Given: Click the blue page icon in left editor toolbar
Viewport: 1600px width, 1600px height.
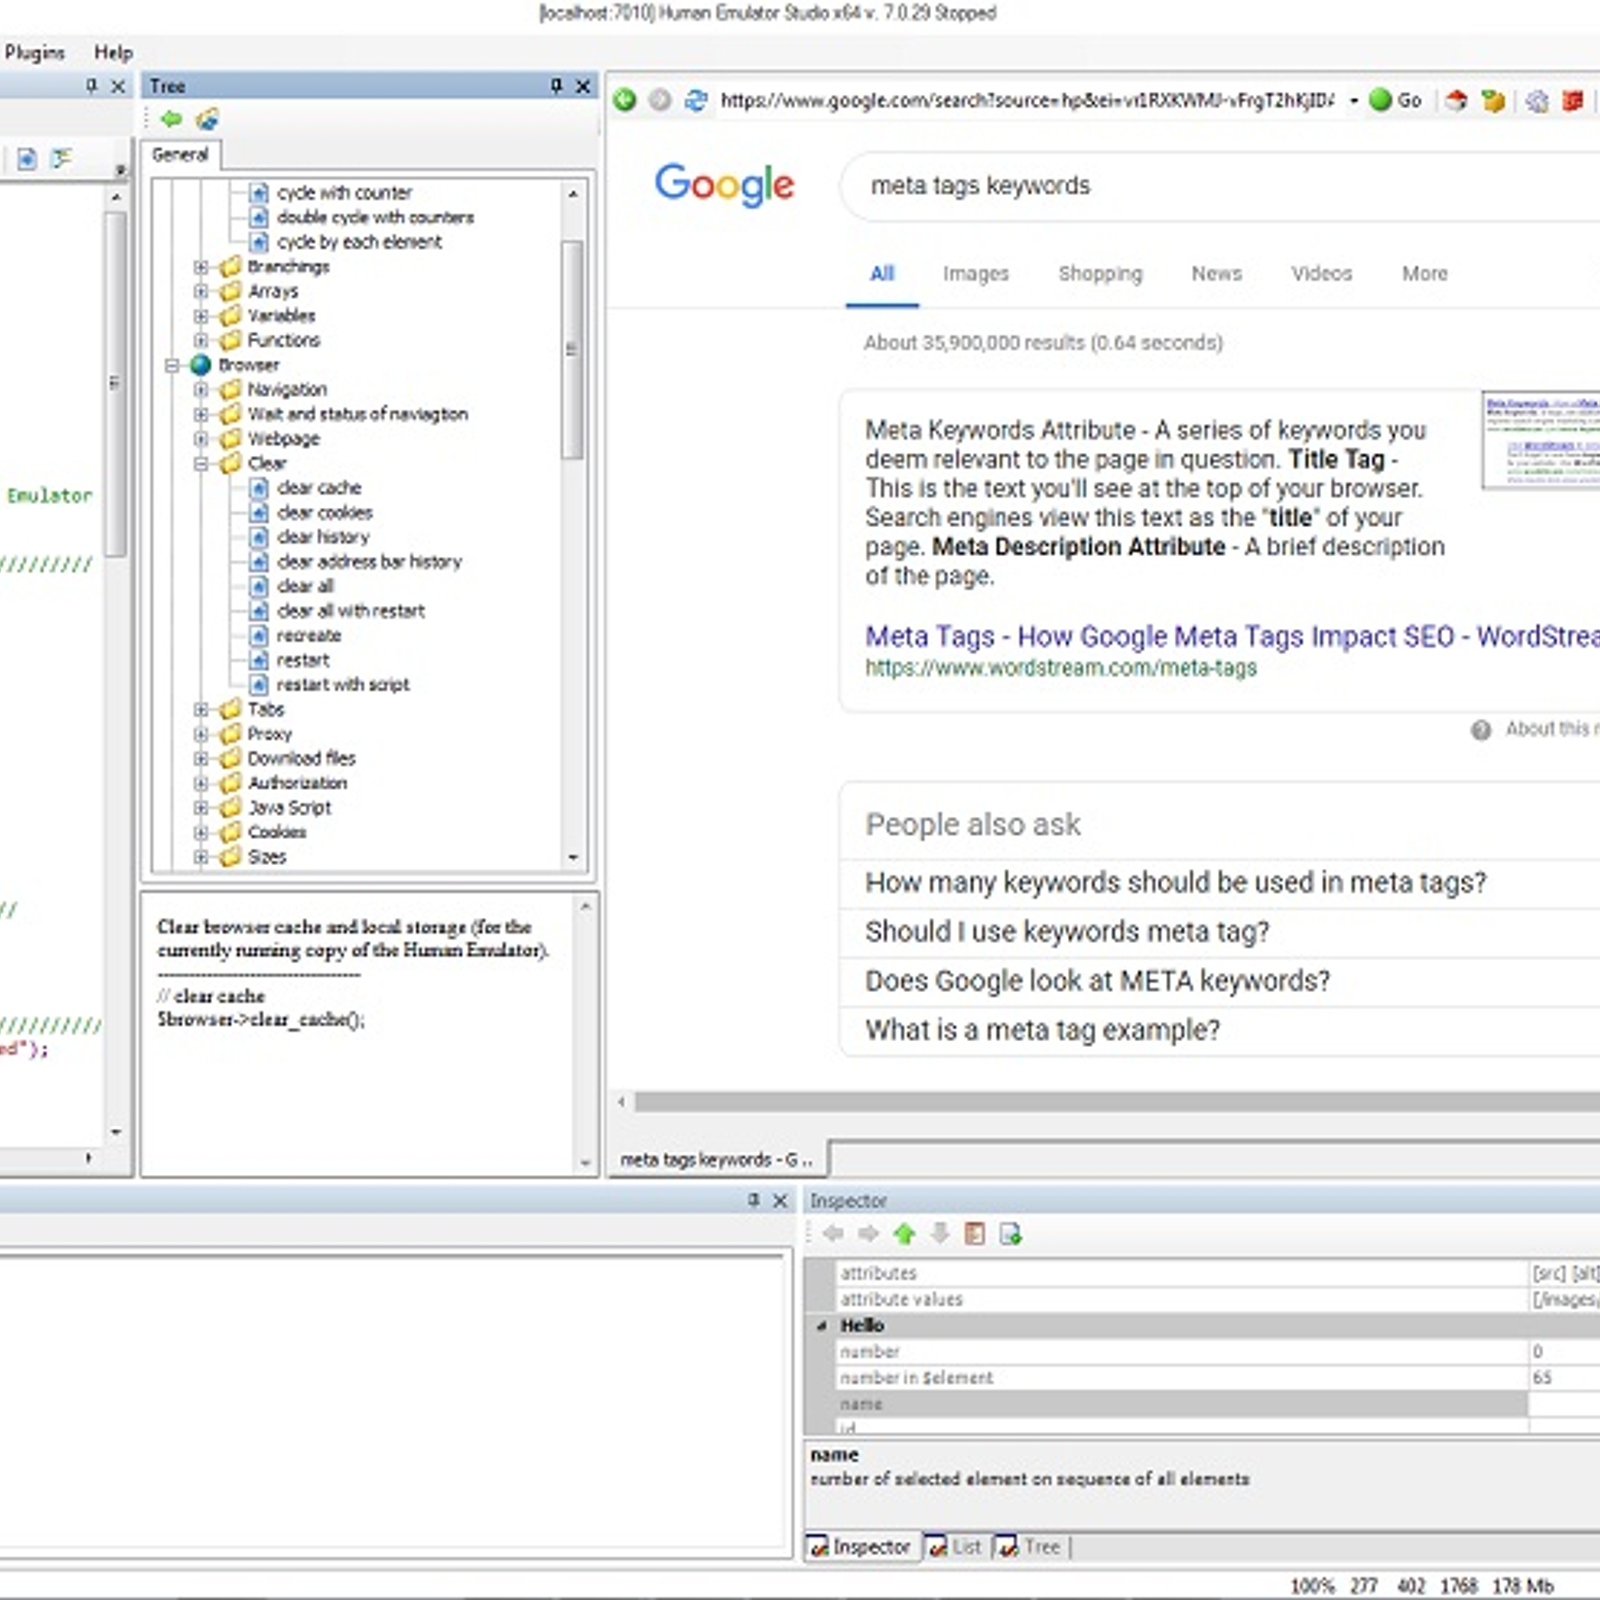Looking at the screenshot, I should coord(27,158).
